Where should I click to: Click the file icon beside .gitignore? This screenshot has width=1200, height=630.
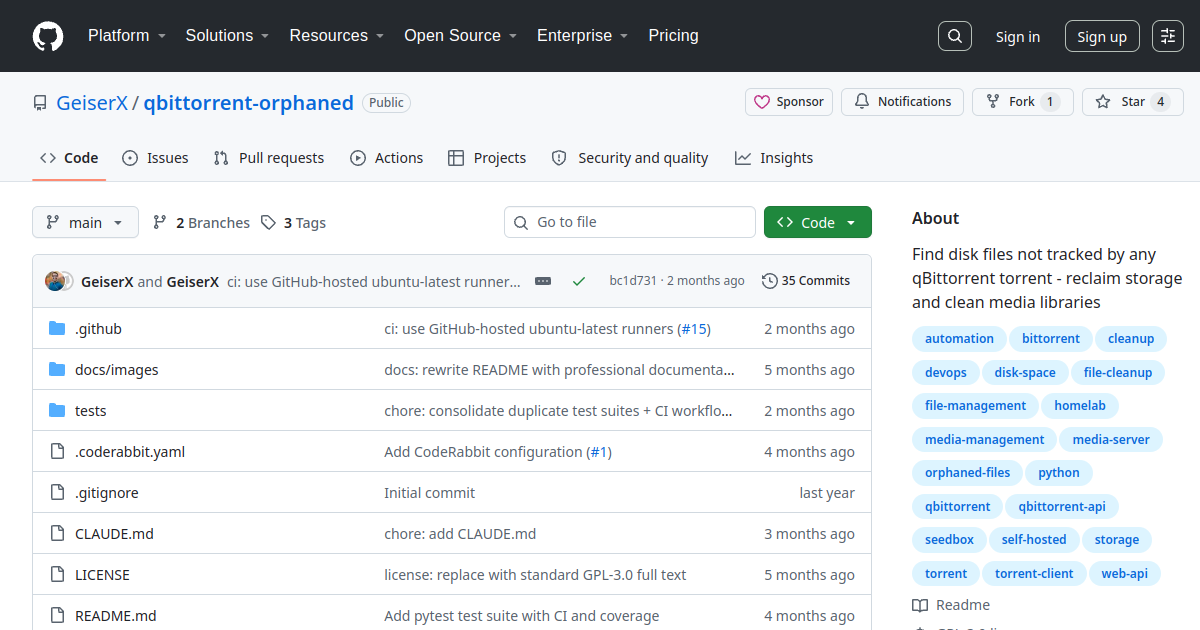coord(57,493)
